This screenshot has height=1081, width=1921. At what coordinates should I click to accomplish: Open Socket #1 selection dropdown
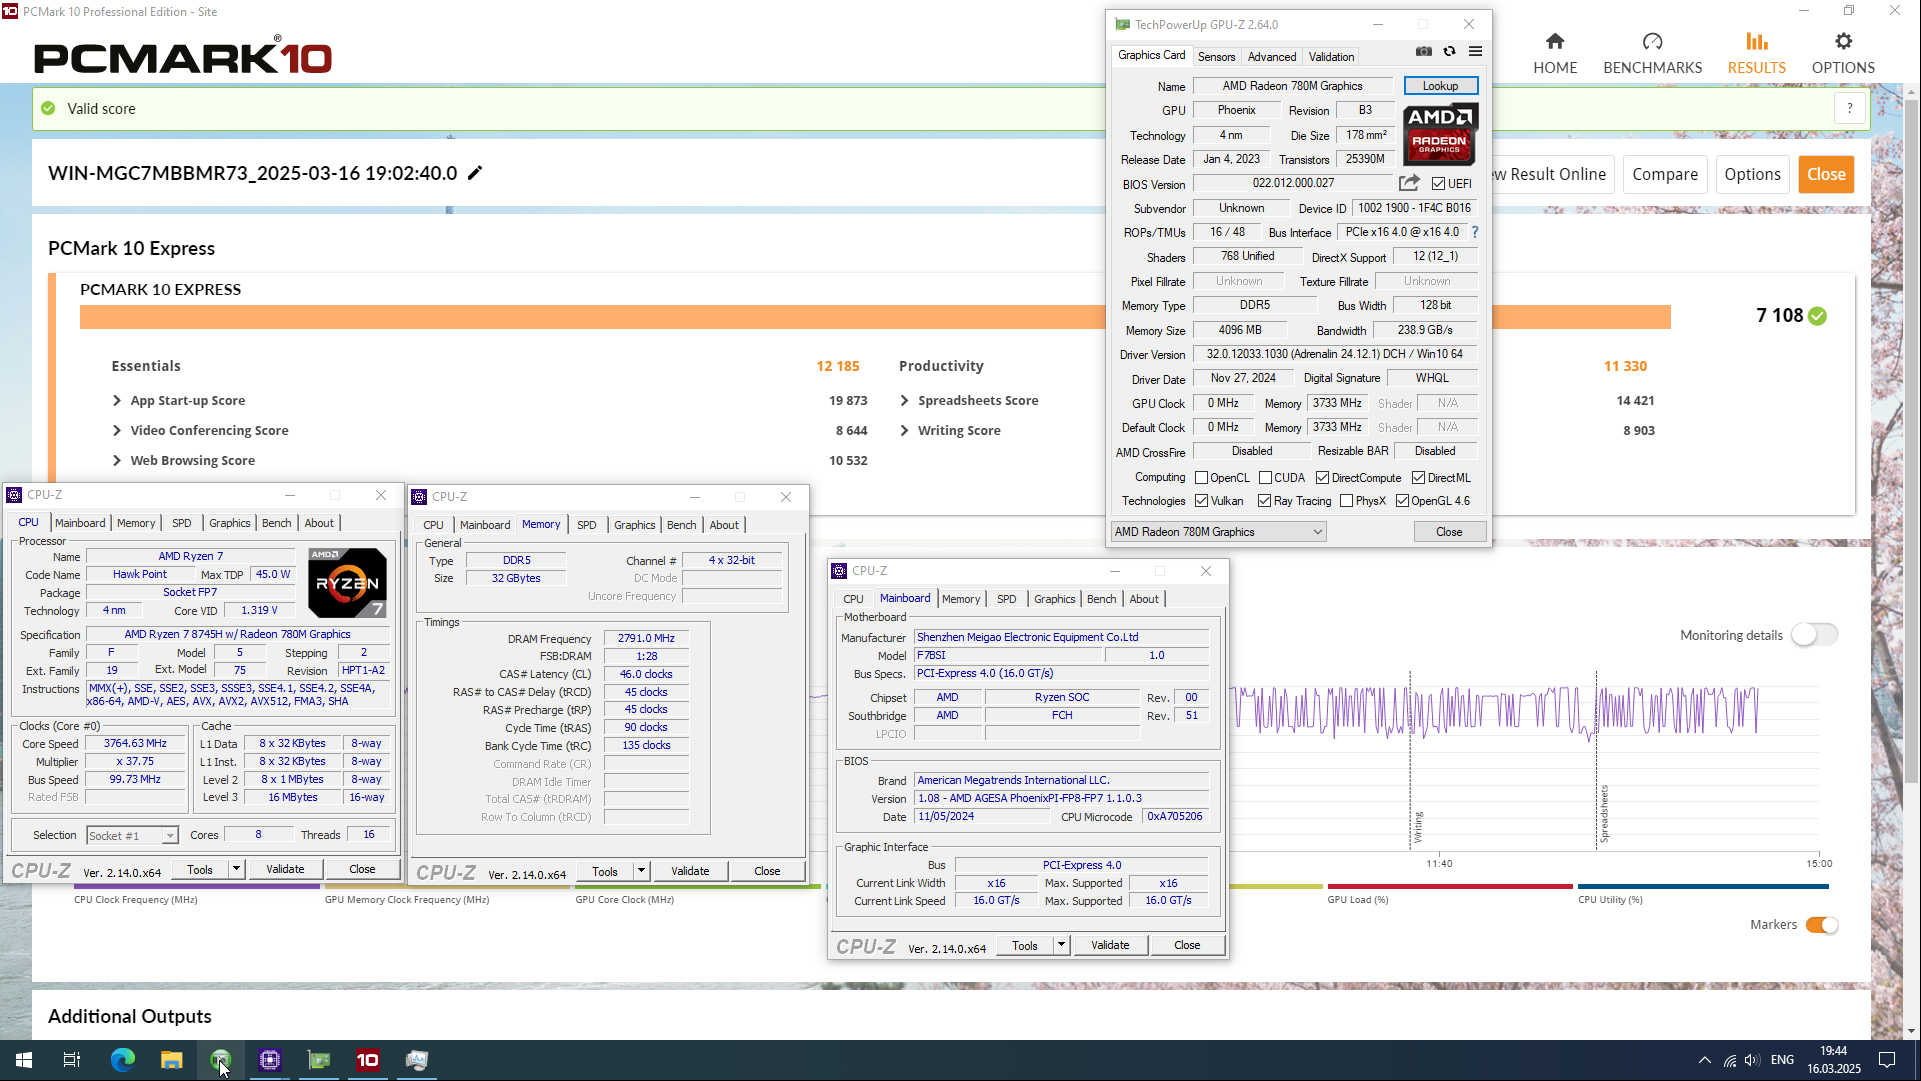coord(131,836)
